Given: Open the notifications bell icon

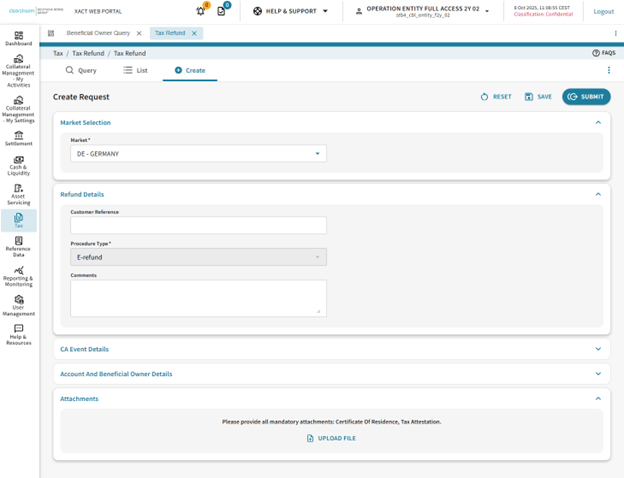Looking at the screenshot, I should click(201, 11).
